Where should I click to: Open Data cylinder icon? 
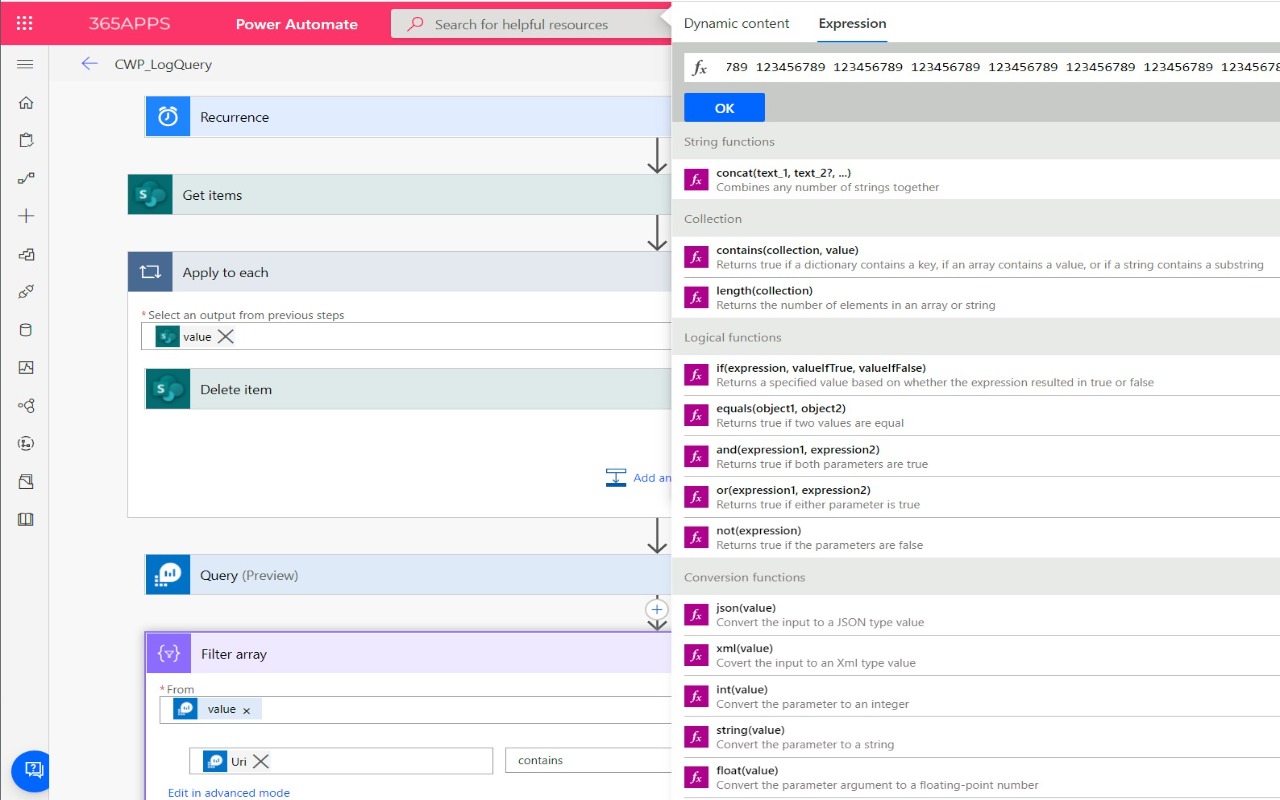(x=26, y=330)
